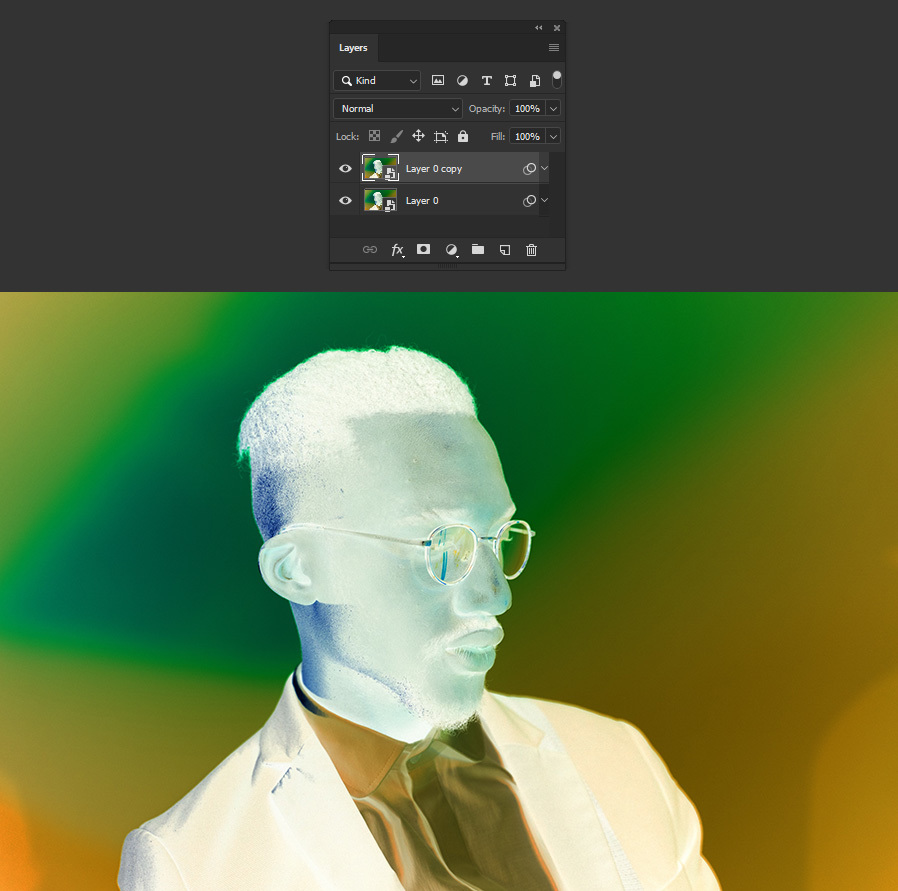This screenshot has width=898, height=891.
Task: Close the Layers panel
Action: (x=557, y=27)
